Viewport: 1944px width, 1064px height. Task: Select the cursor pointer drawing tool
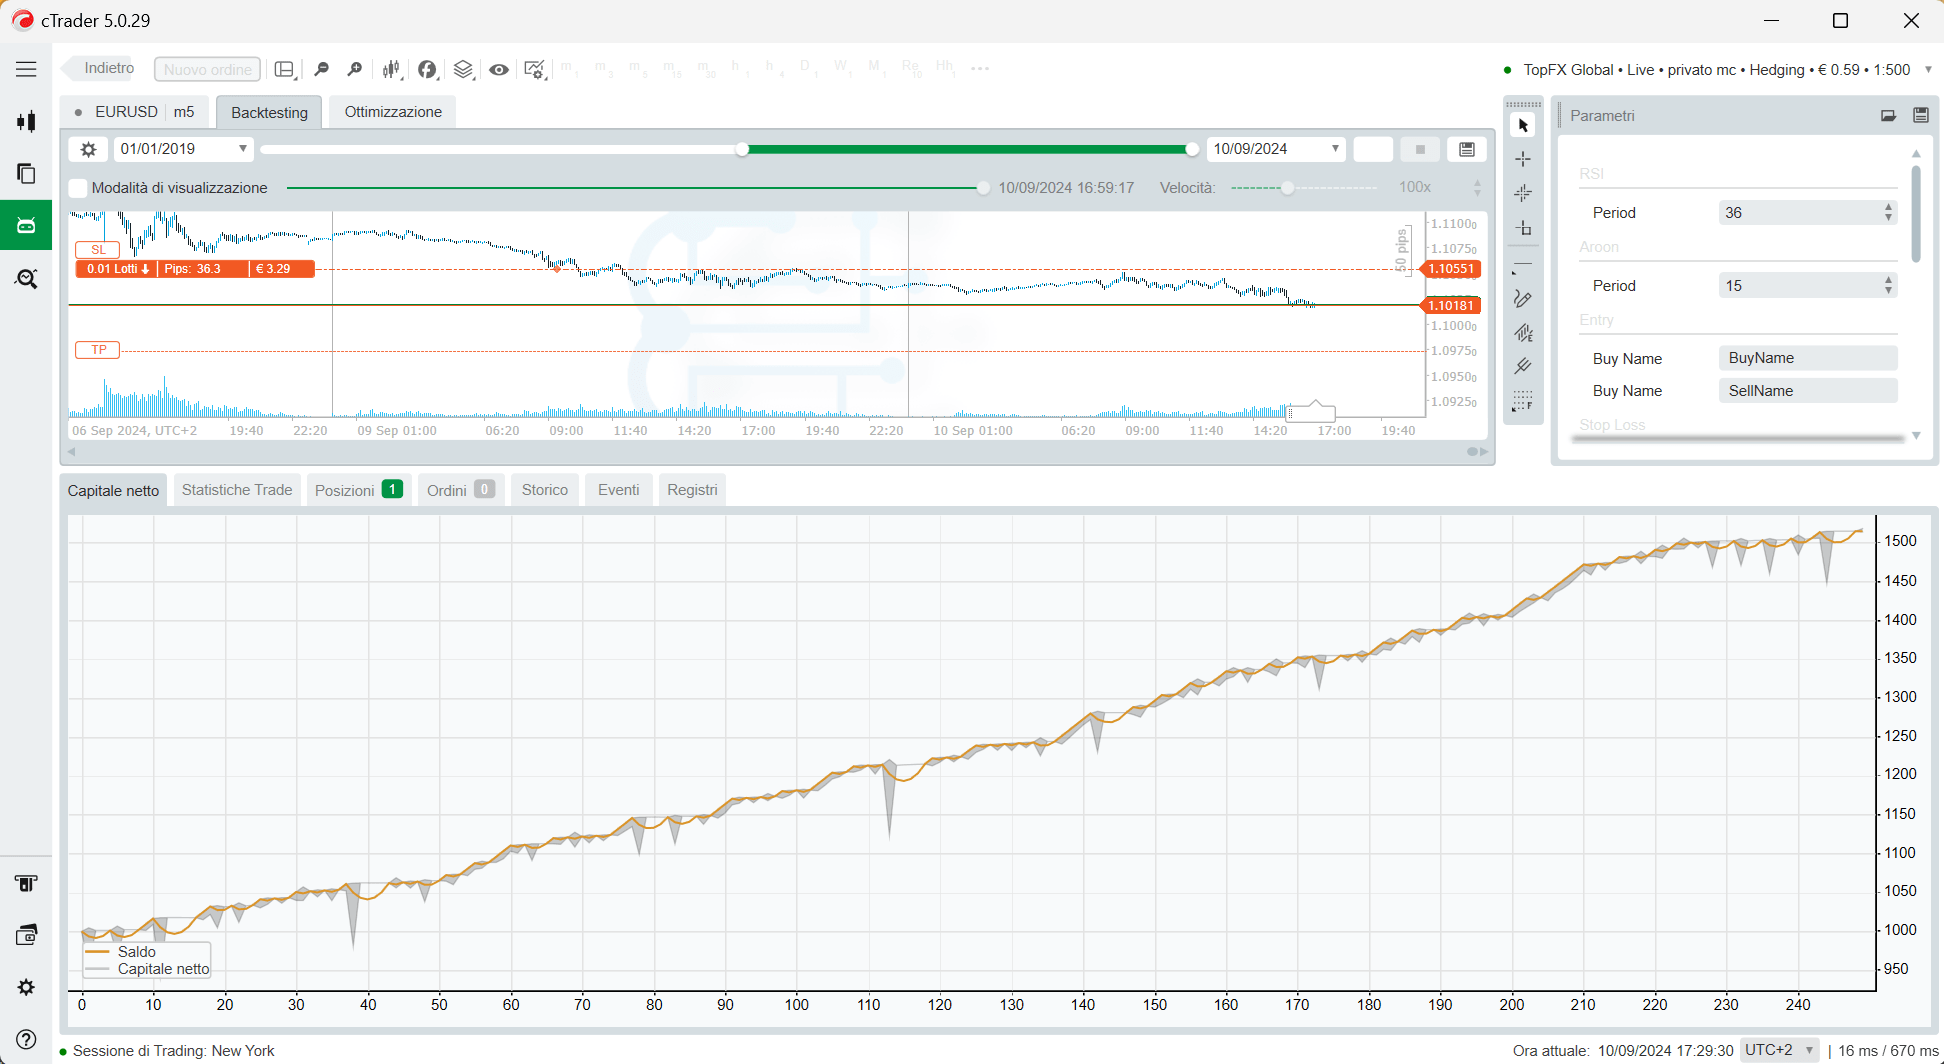(1523, 125)
